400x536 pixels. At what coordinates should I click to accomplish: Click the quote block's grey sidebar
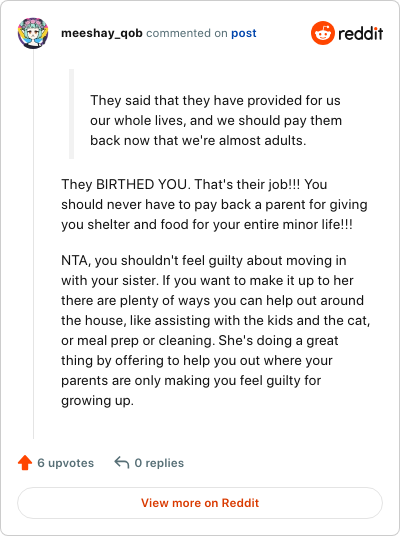[71, 114]
